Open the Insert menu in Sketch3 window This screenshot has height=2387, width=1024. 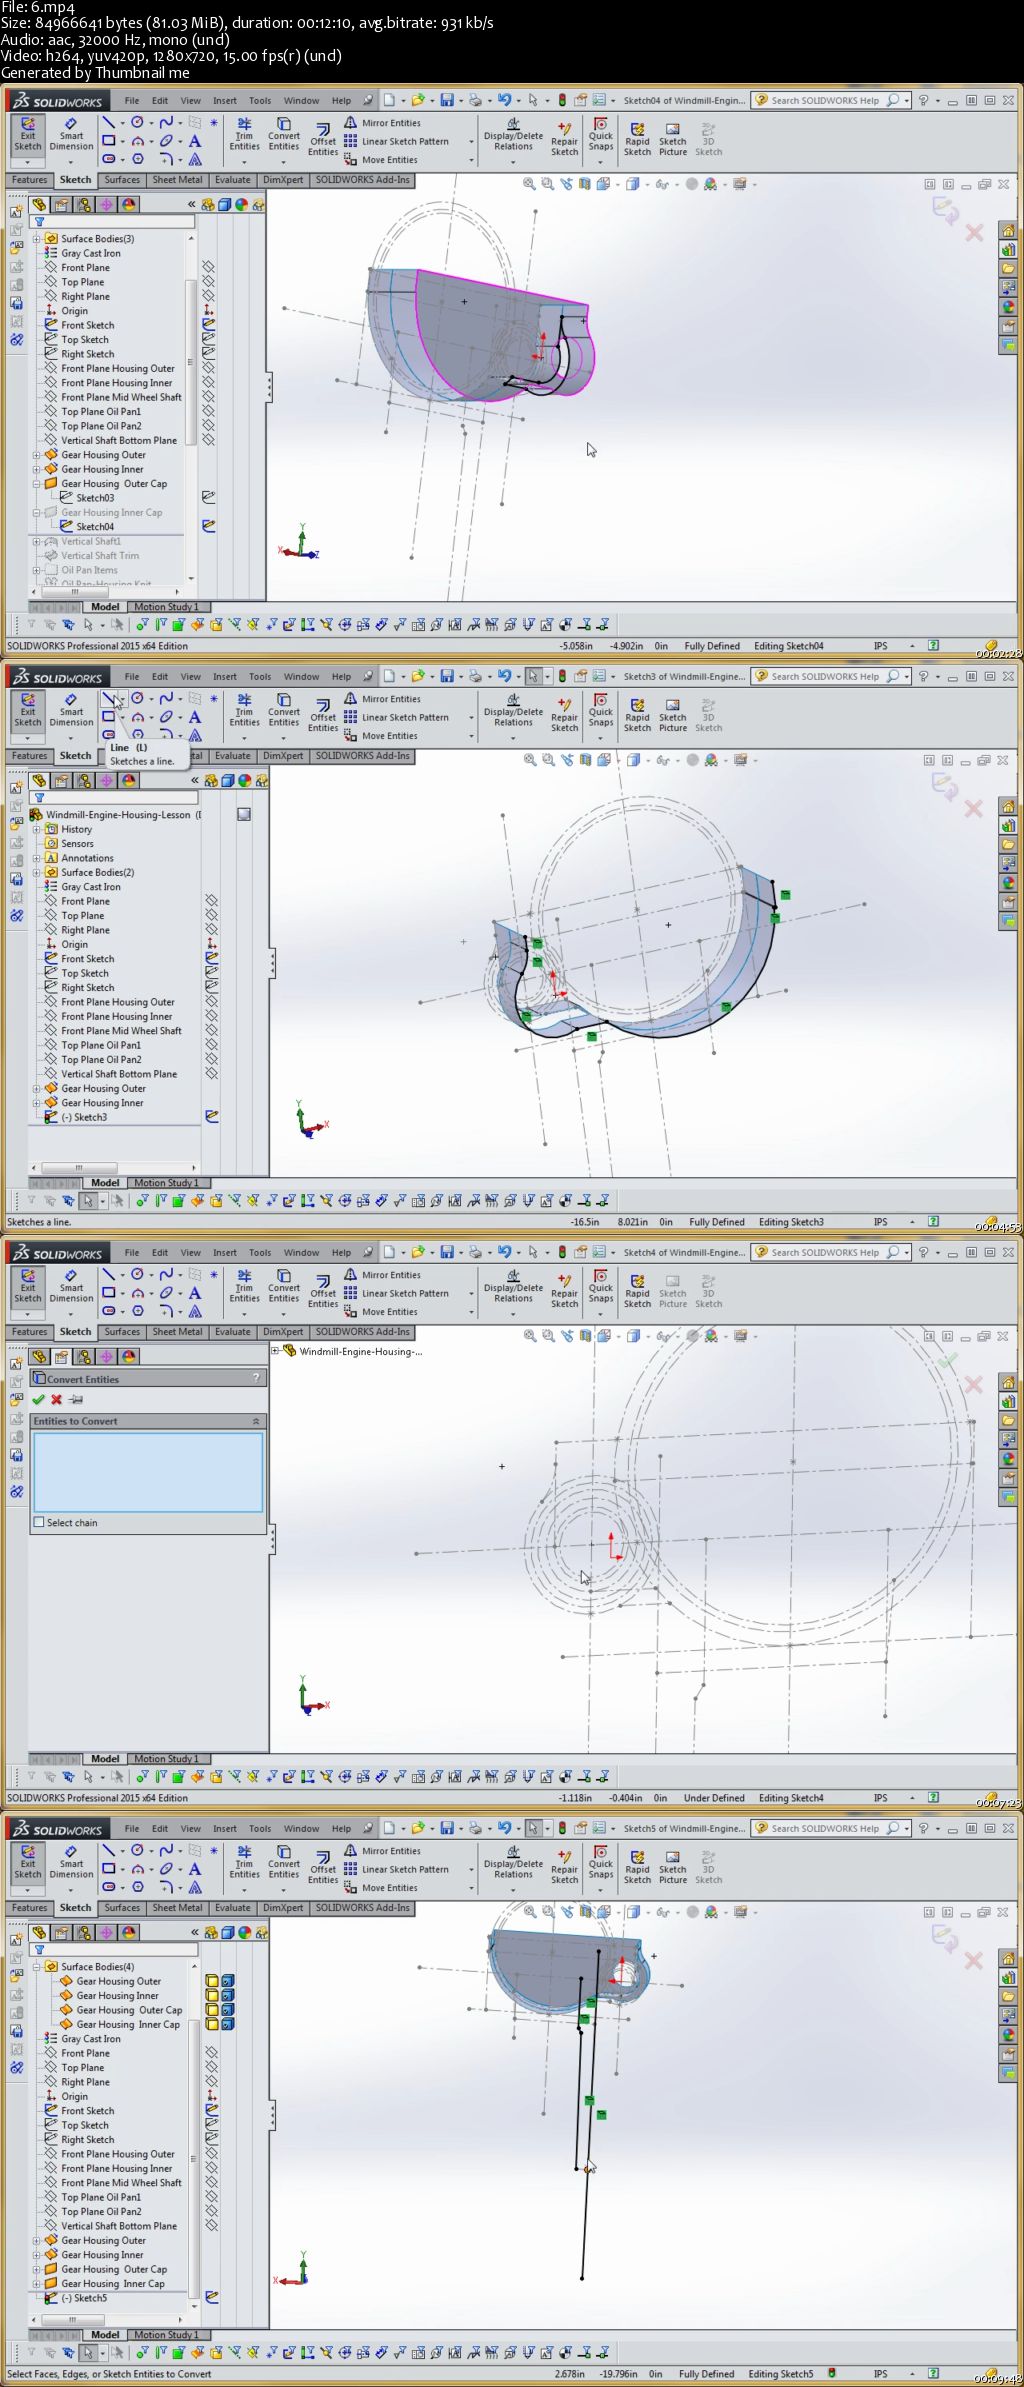tap(225, 676)
